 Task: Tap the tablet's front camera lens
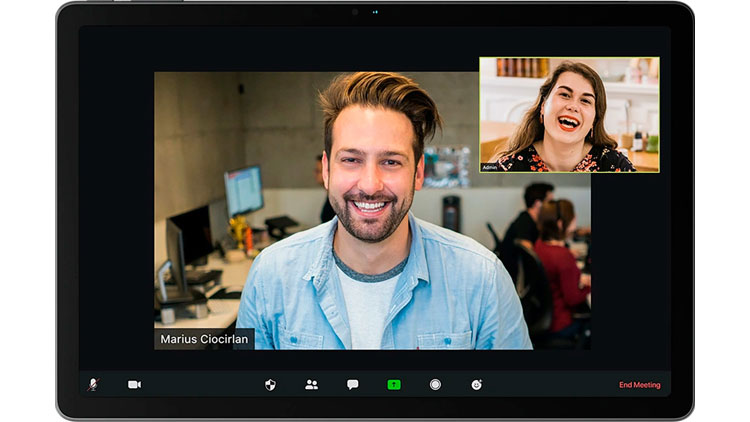pos(354,13)
